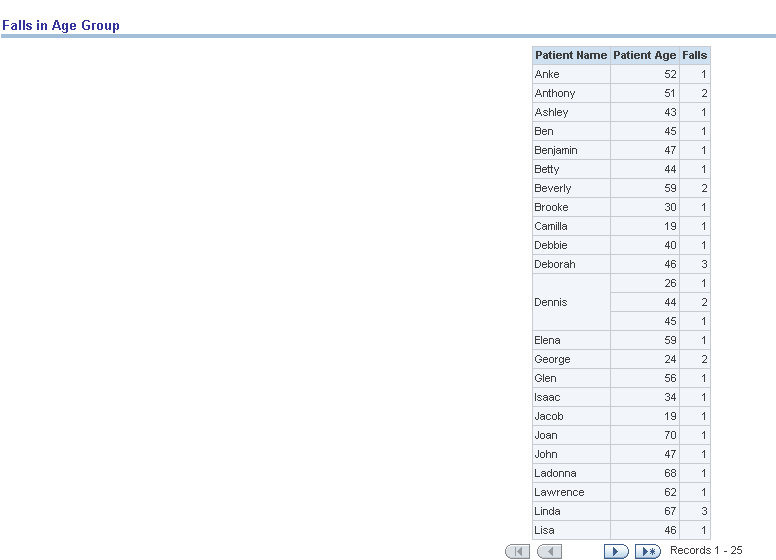Click age 51 in Anthony's row
776x560 pixels.
click(645, 93)
